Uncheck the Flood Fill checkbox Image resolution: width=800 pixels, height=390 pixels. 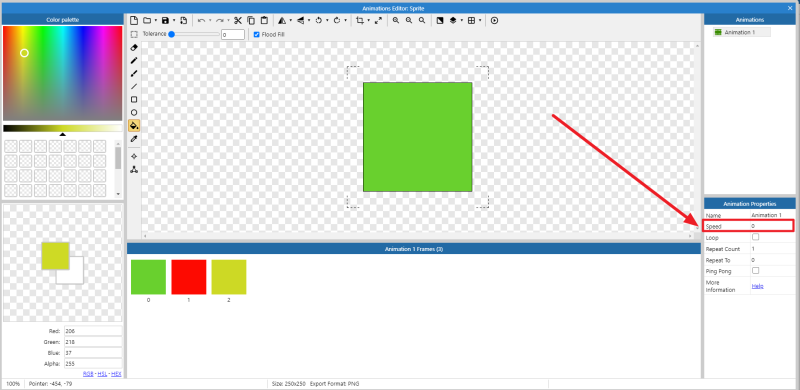(257, 35)
